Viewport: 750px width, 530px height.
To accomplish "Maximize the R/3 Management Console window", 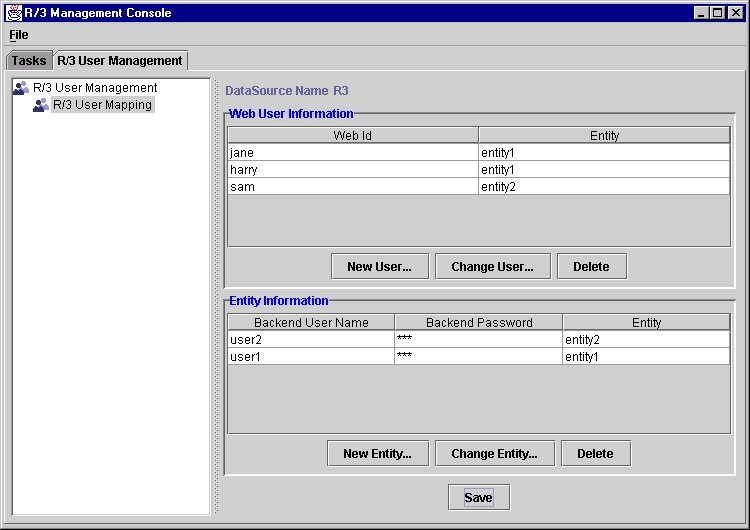I will coord(718,13).
